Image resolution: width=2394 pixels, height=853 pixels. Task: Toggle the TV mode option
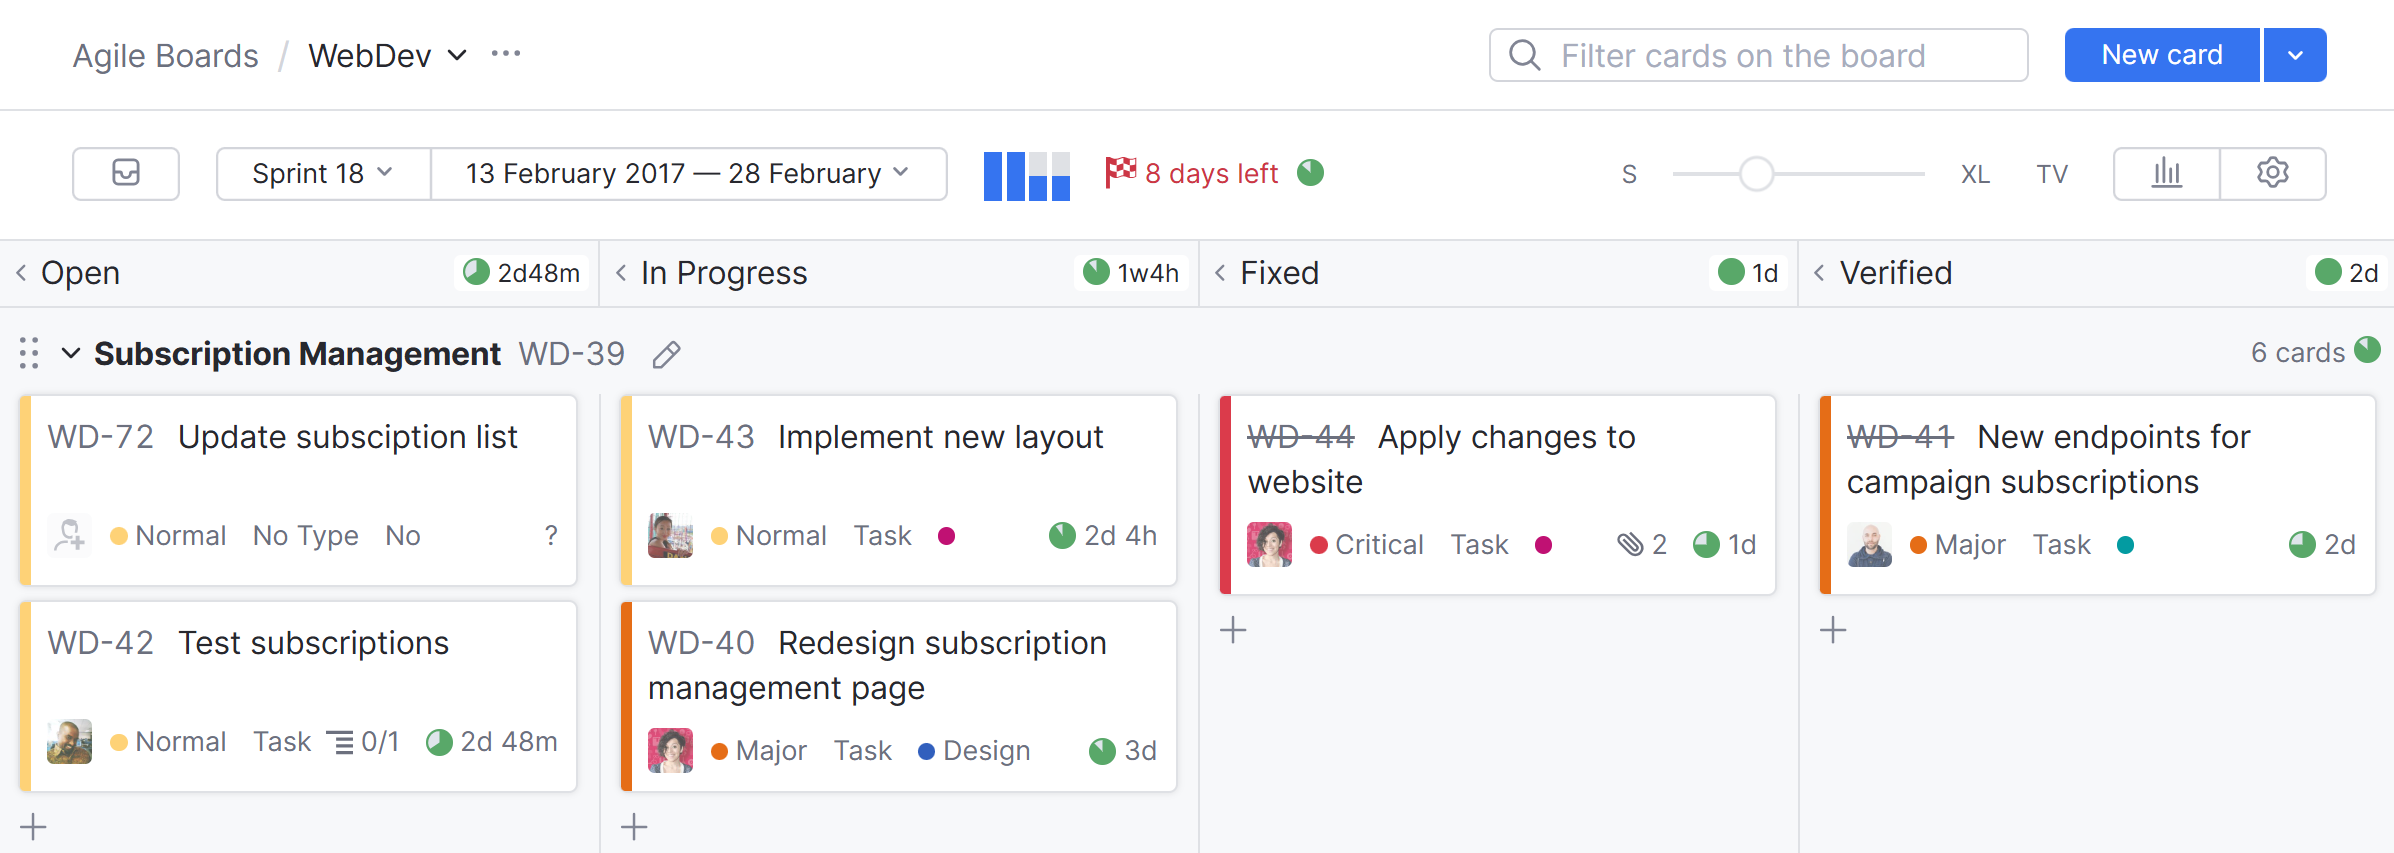click(x=2052, y=174)
